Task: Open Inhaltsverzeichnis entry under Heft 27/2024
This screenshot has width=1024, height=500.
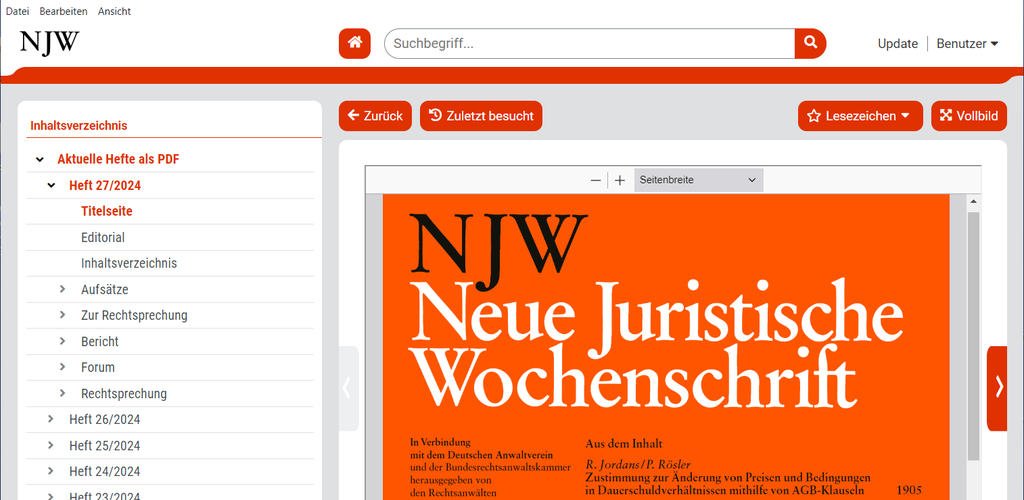Action: [129, 264]
